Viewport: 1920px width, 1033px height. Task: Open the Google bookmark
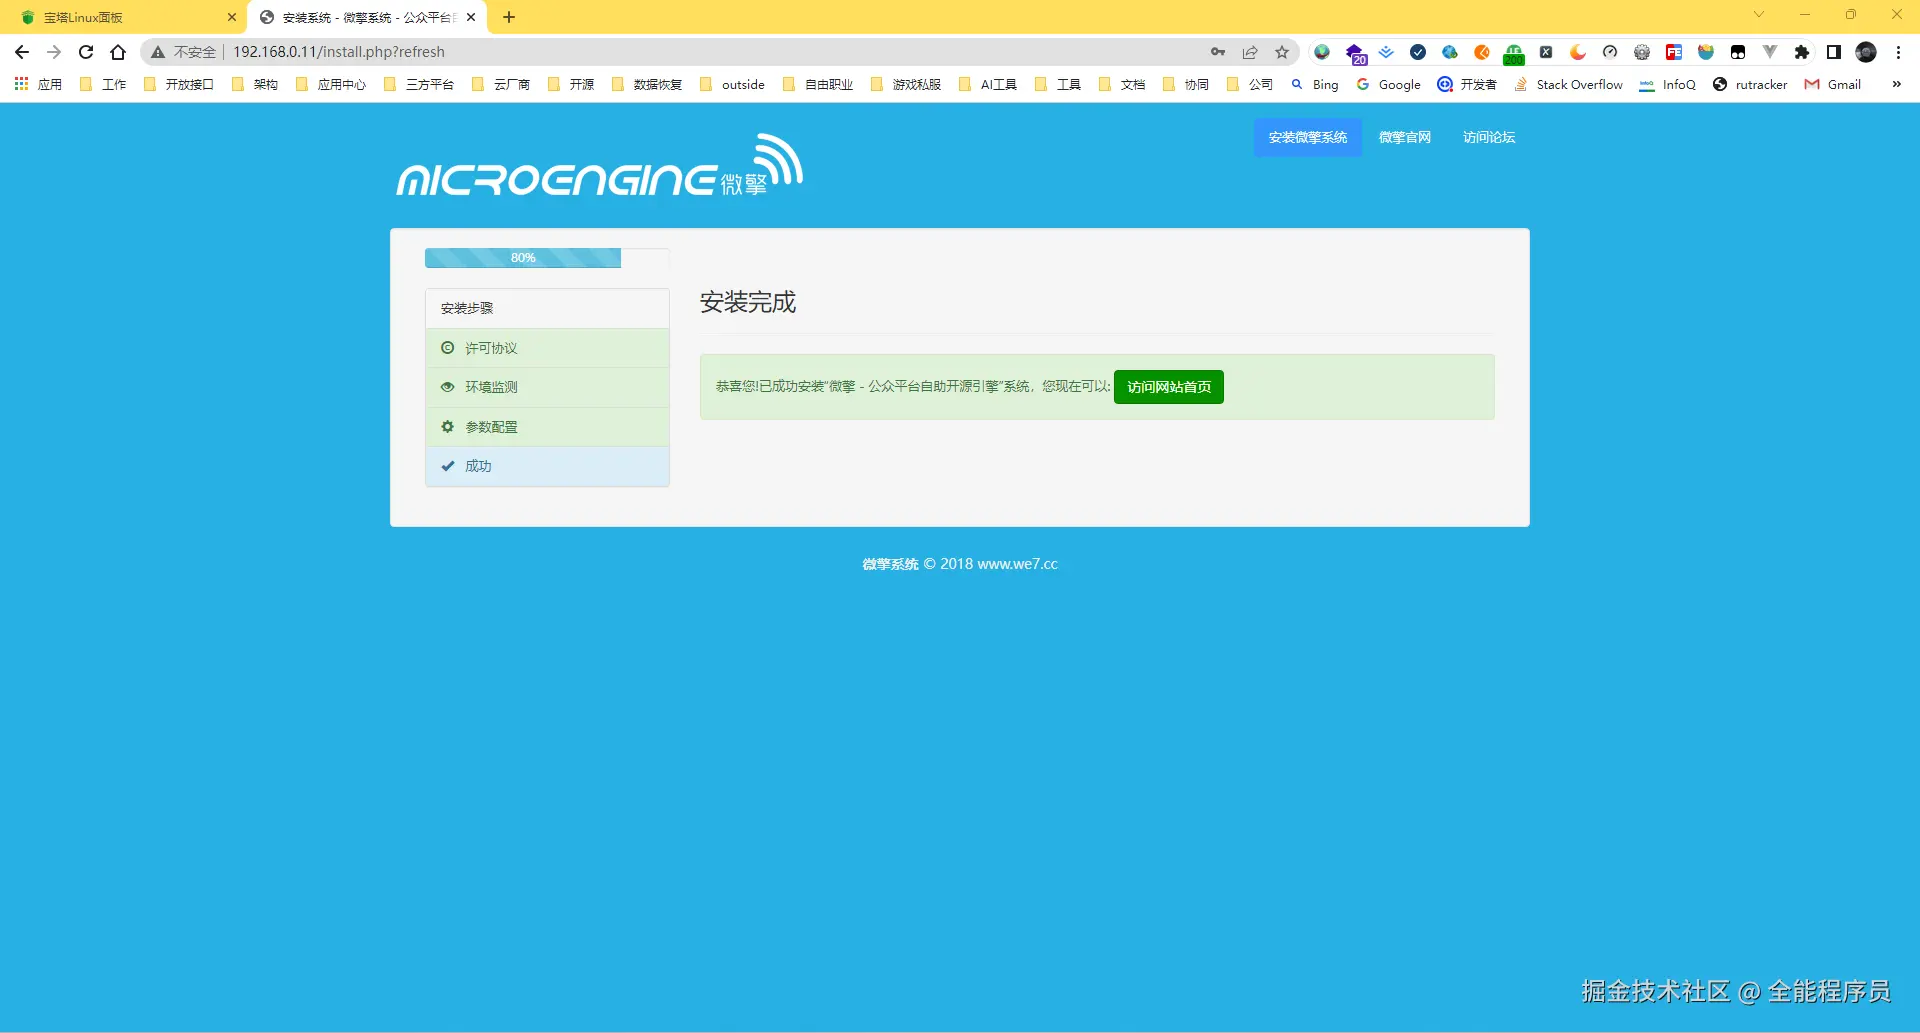tap(1388, 85)
